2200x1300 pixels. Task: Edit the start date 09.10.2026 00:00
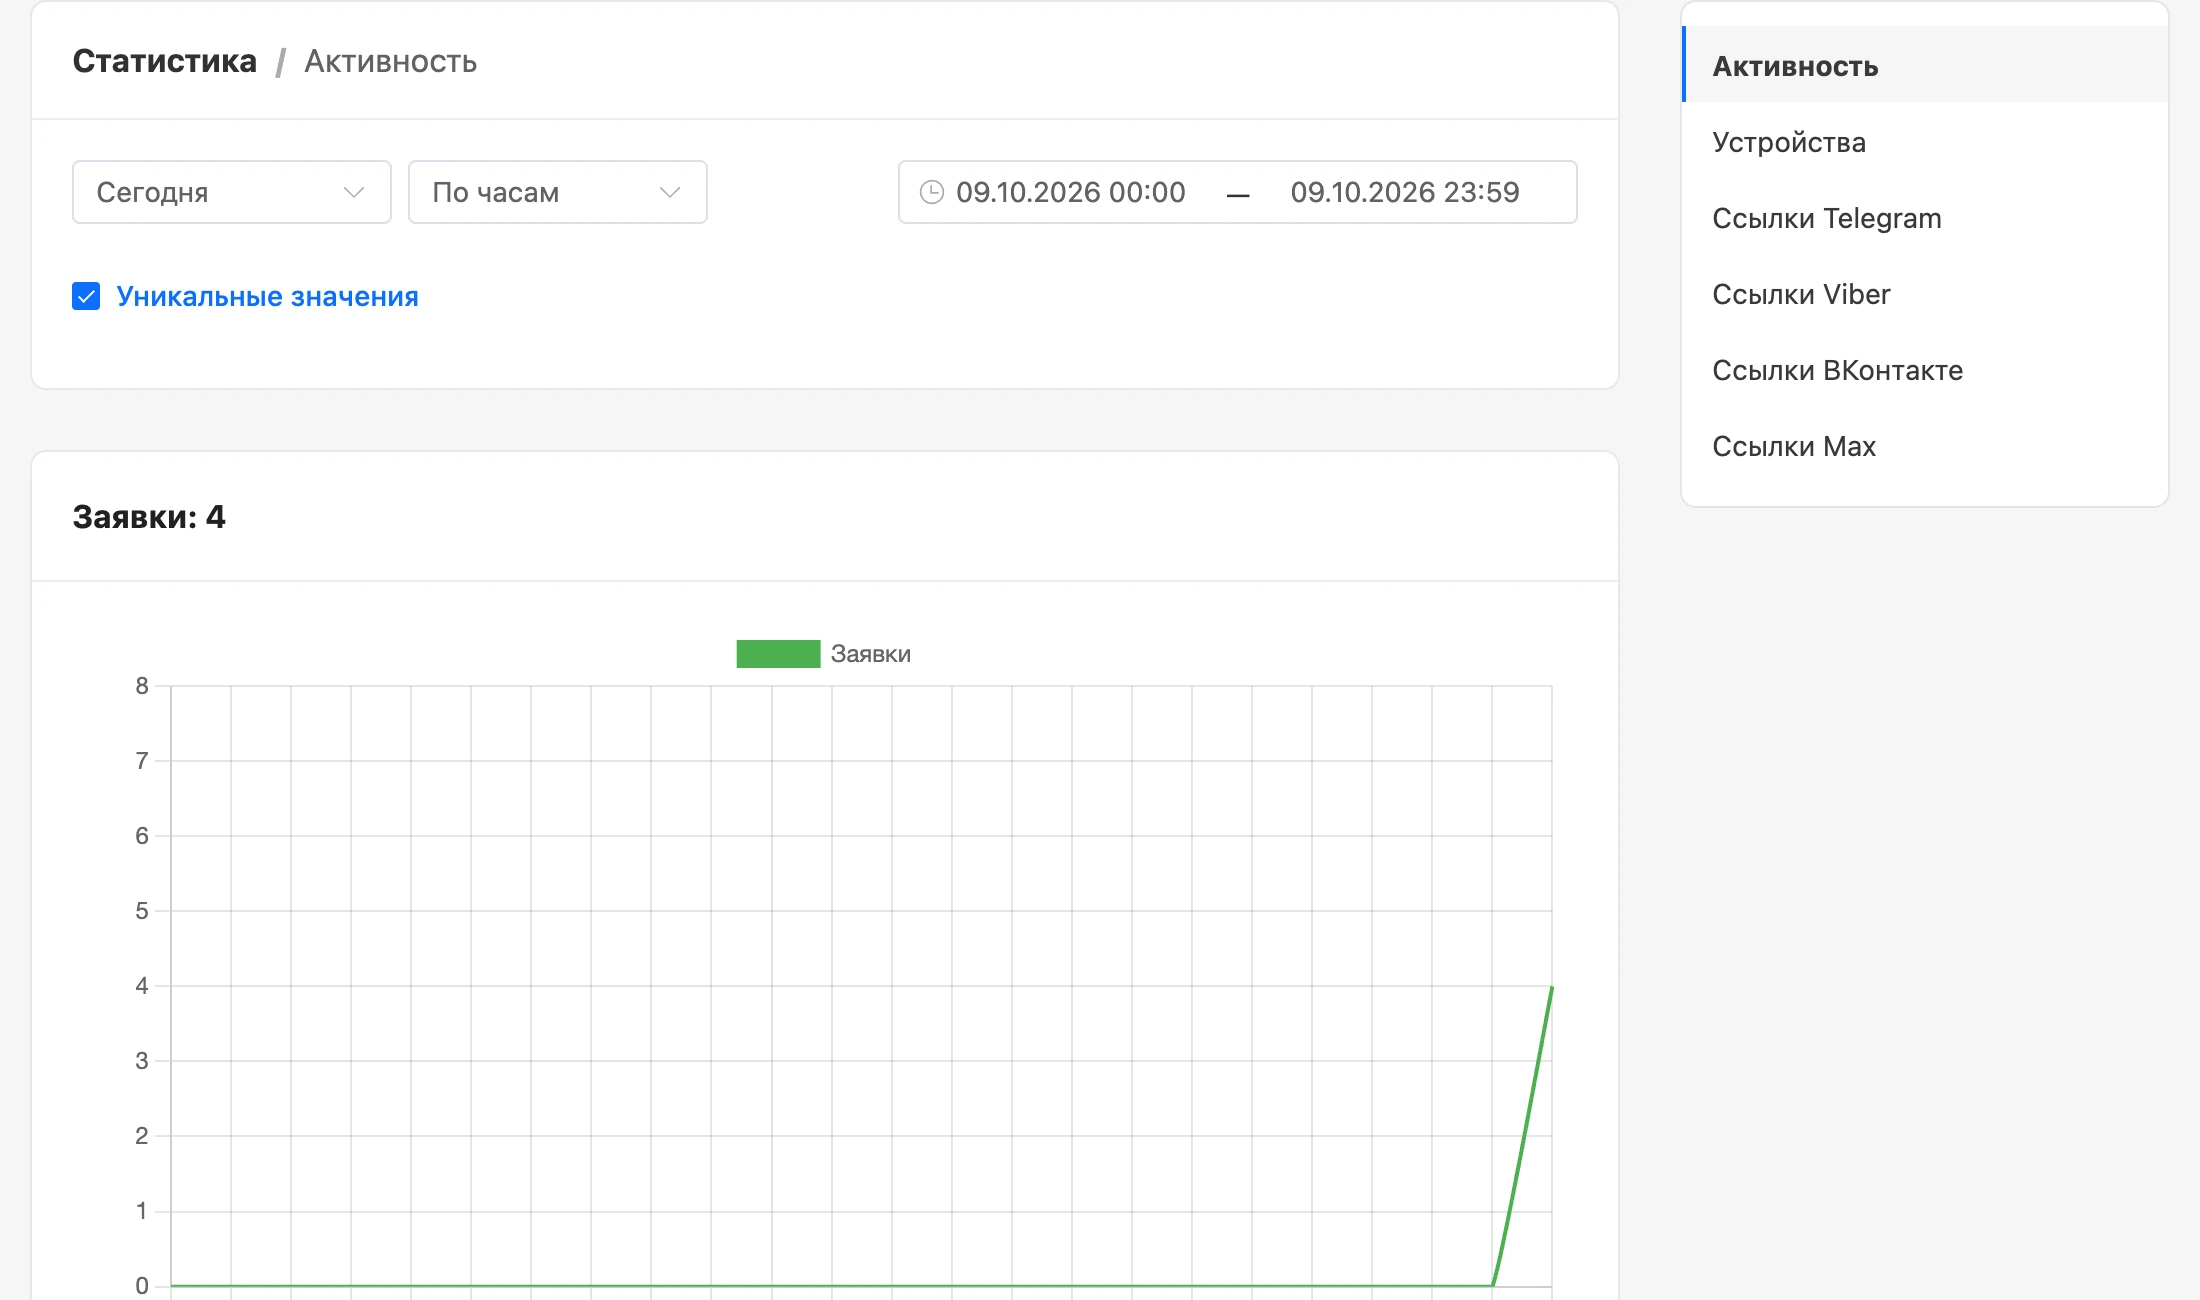1070,192
